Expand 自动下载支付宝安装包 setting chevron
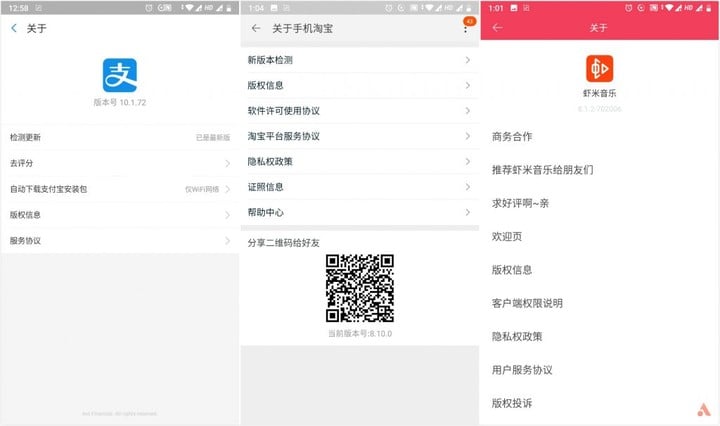The image size is (720, 426). click(227, 189)
